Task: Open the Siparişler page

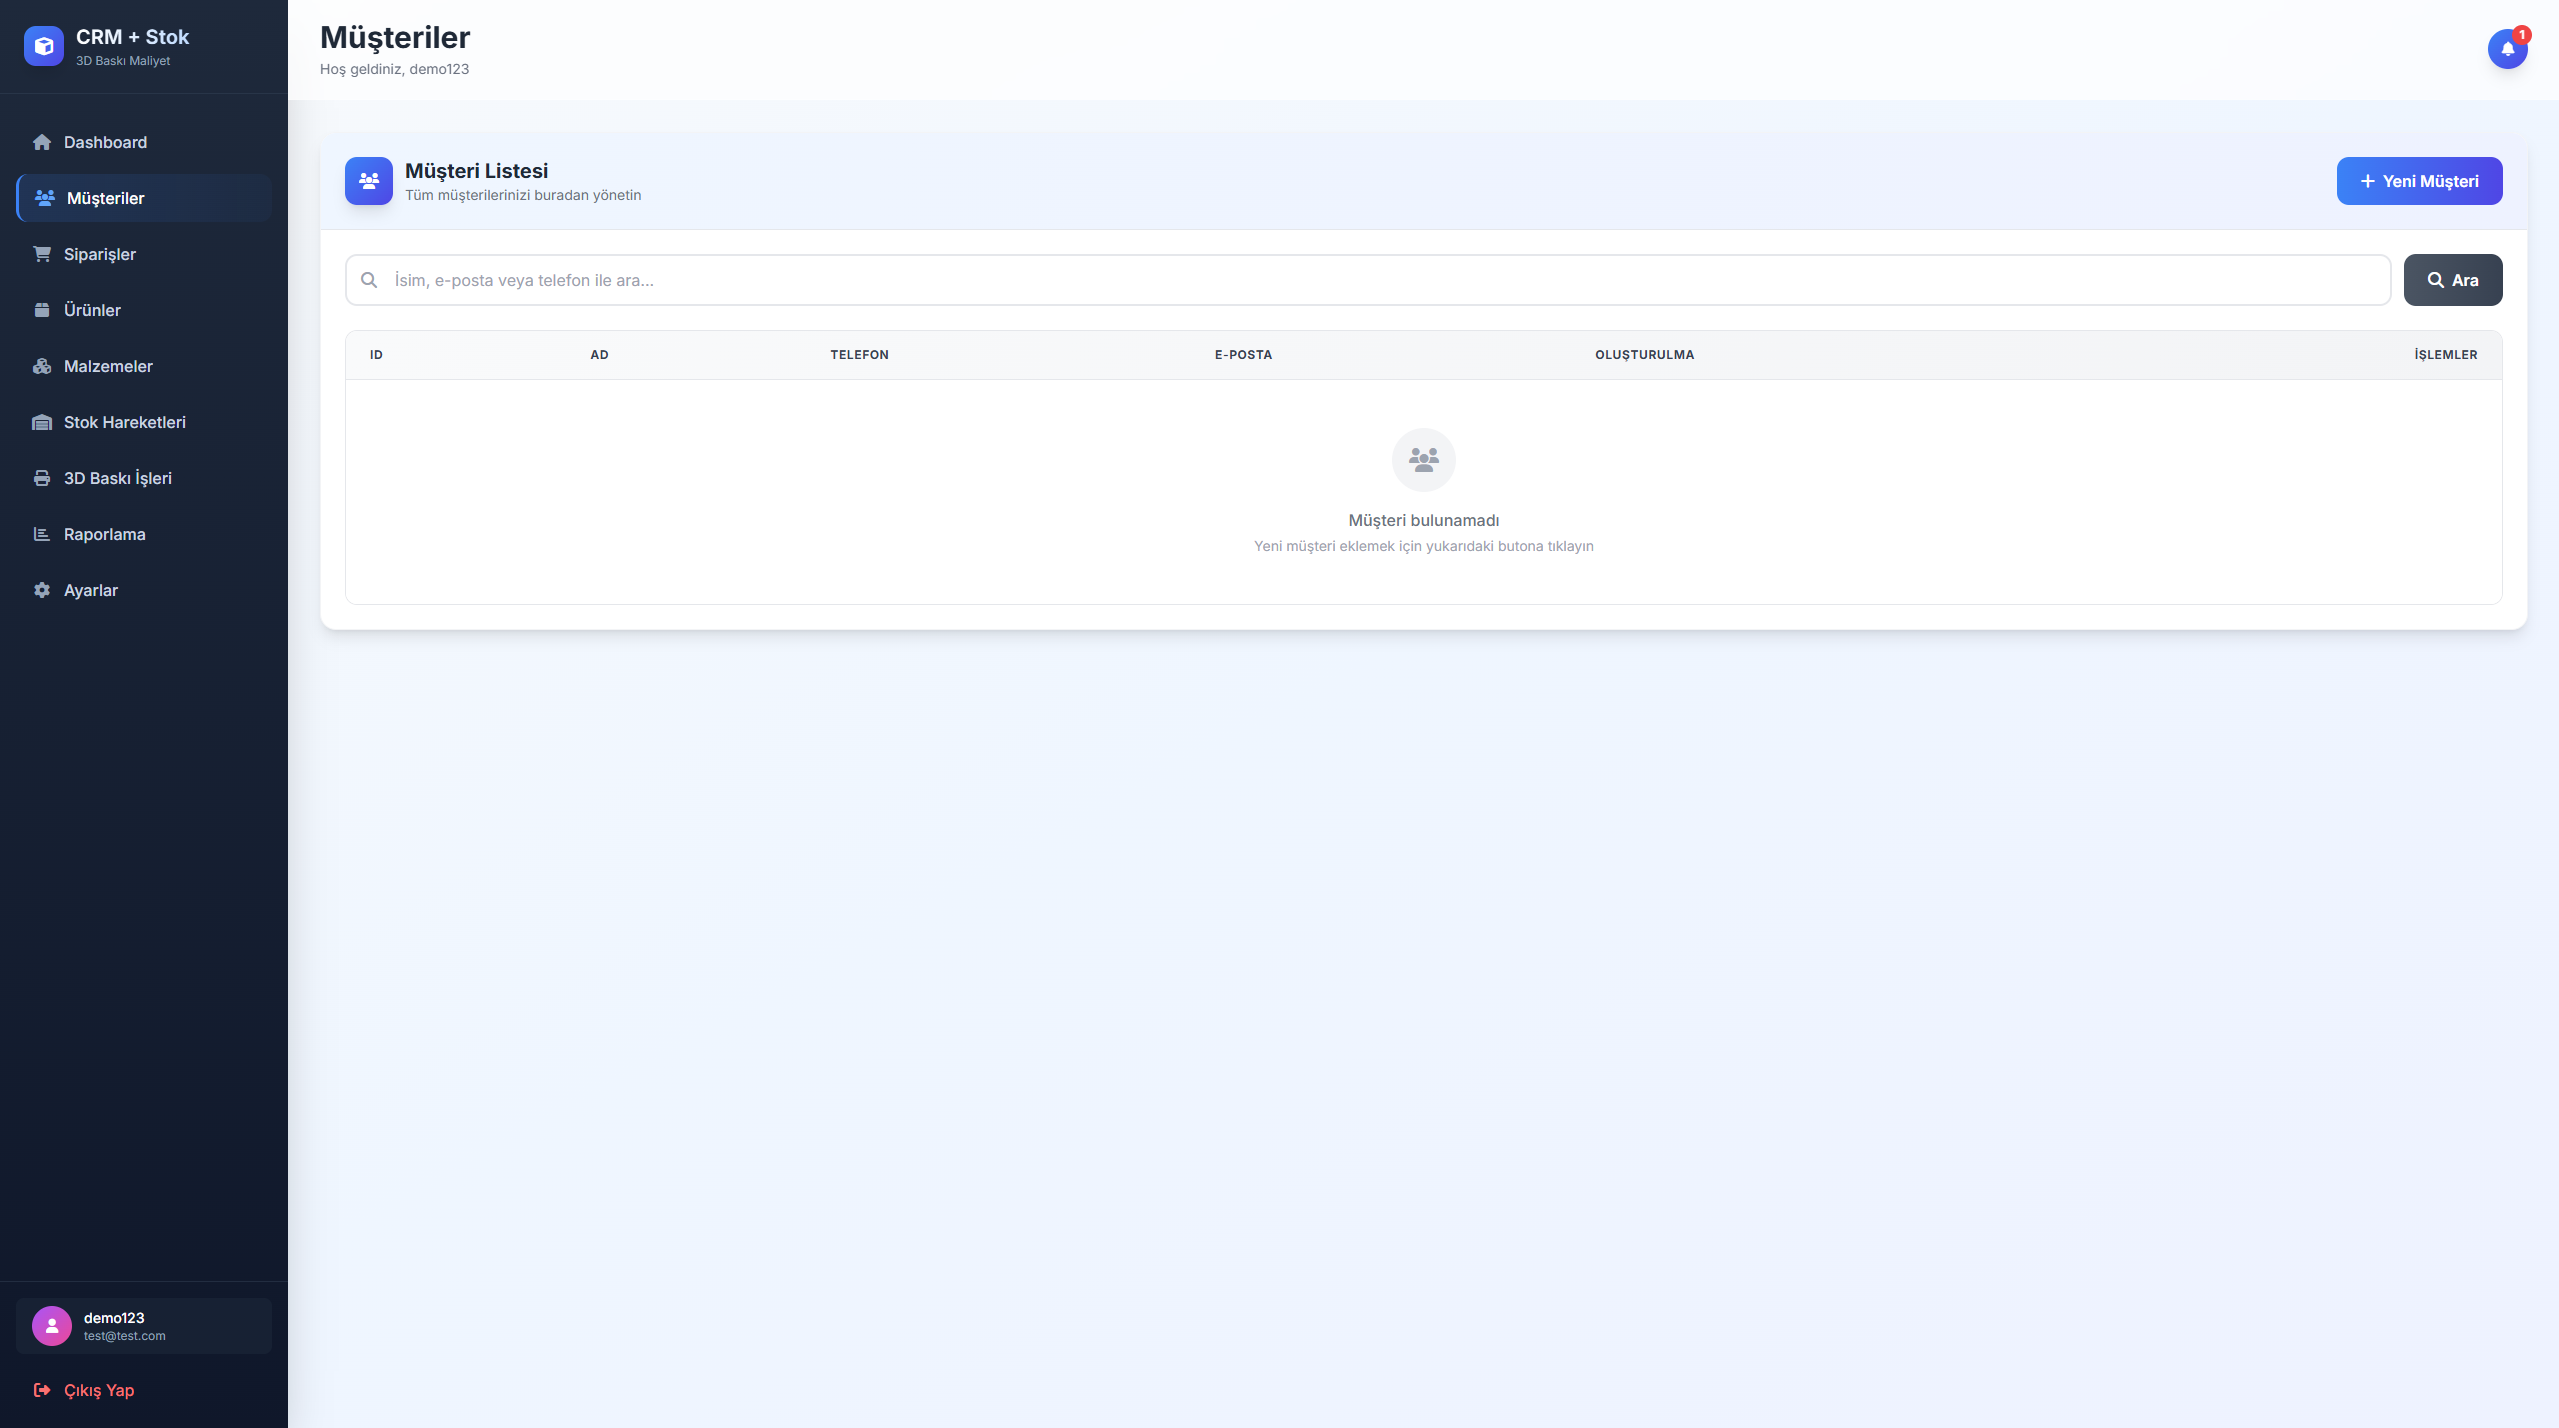Action: 100,254
